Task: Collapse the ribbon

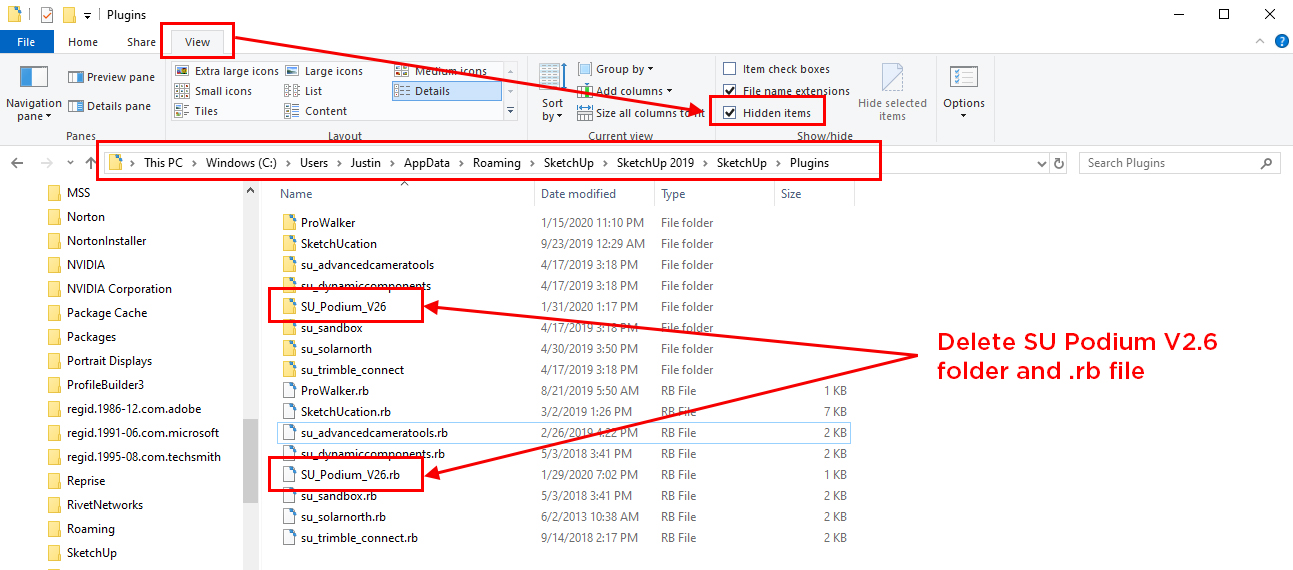Action: (x=1260, y=42)
